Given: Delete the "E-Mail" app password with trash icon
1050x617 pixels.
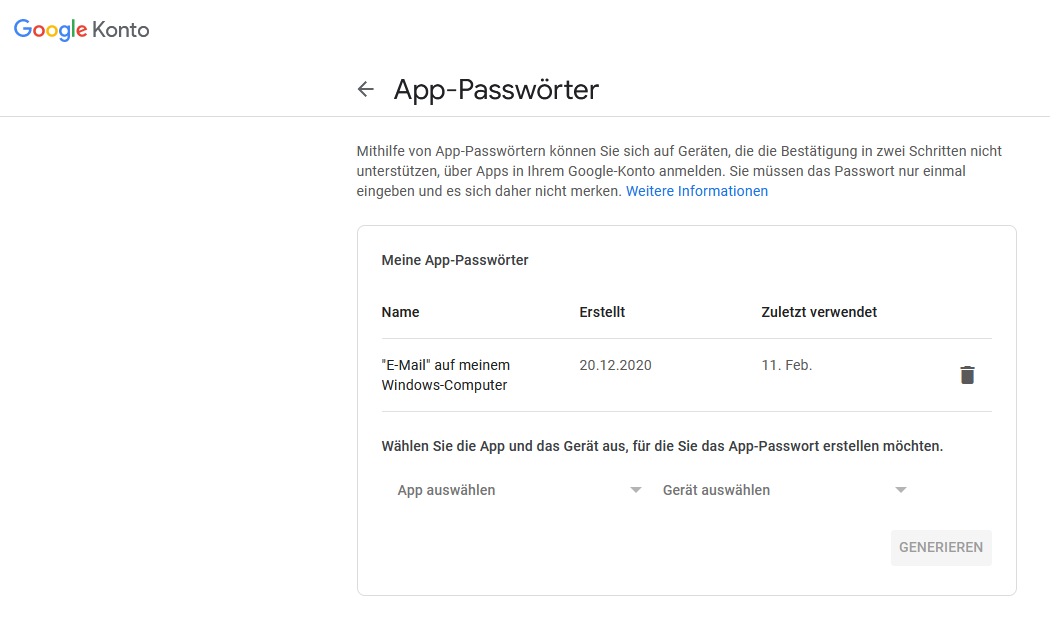Looking at the screenshot, I should pyautogui.click(x=967, y=375).
